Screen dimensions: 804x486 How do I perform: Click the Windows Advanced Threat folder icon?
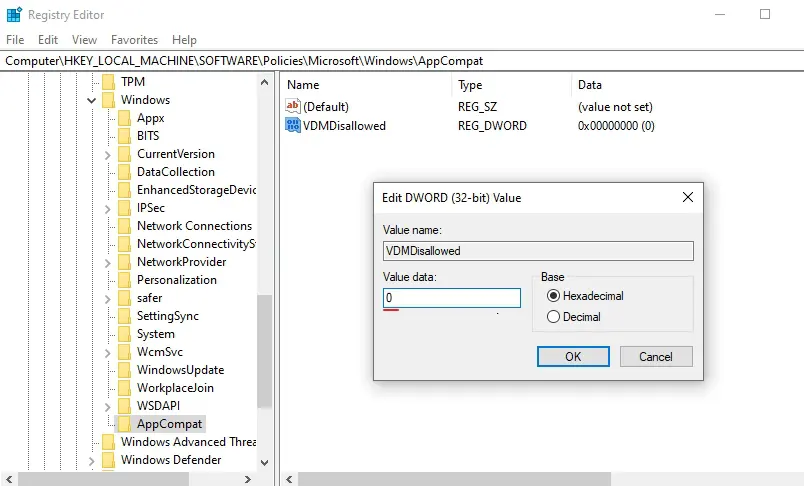click(x=108, y=441)
